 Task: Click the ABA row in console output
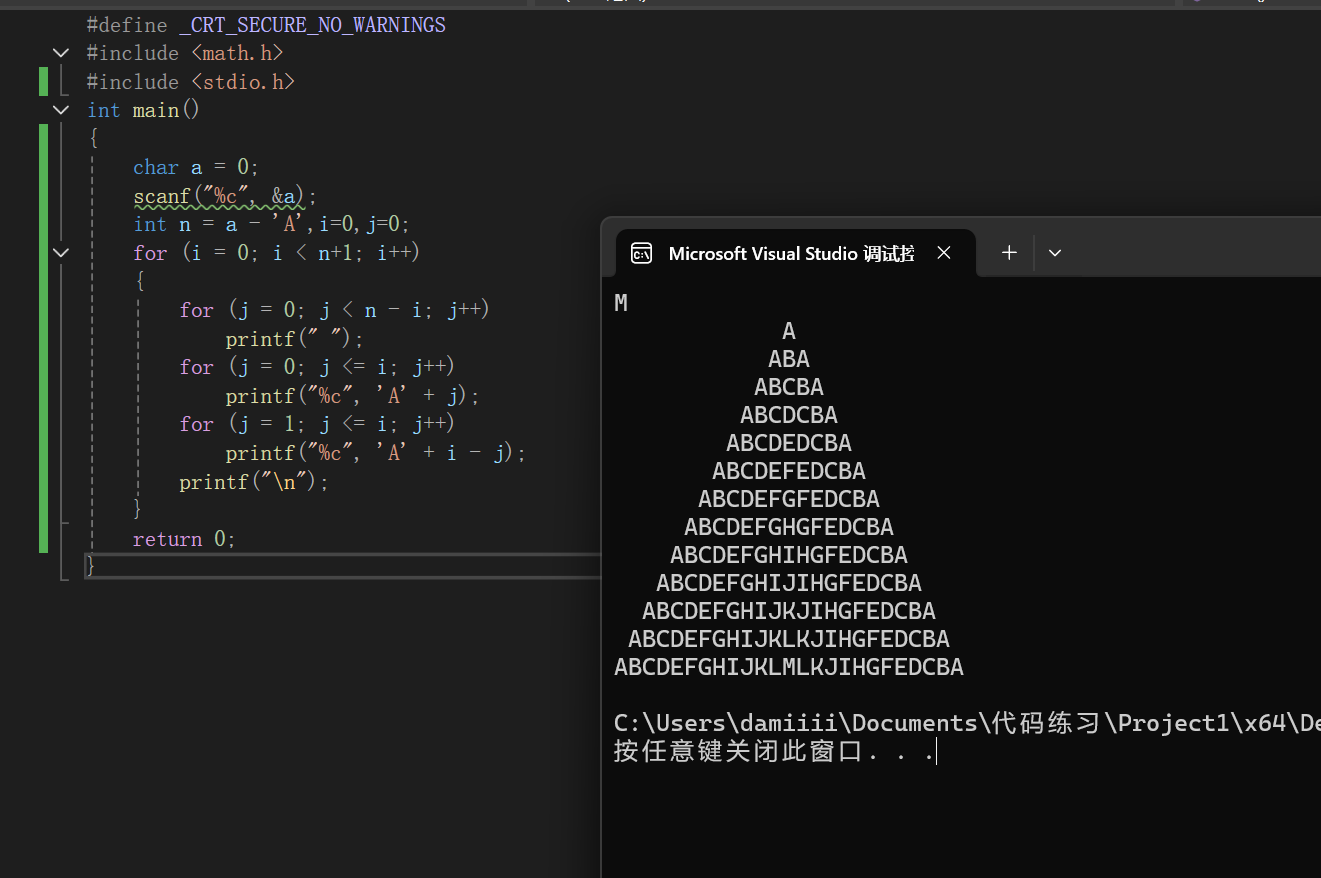pyautogui.click(x=789, y=359)
